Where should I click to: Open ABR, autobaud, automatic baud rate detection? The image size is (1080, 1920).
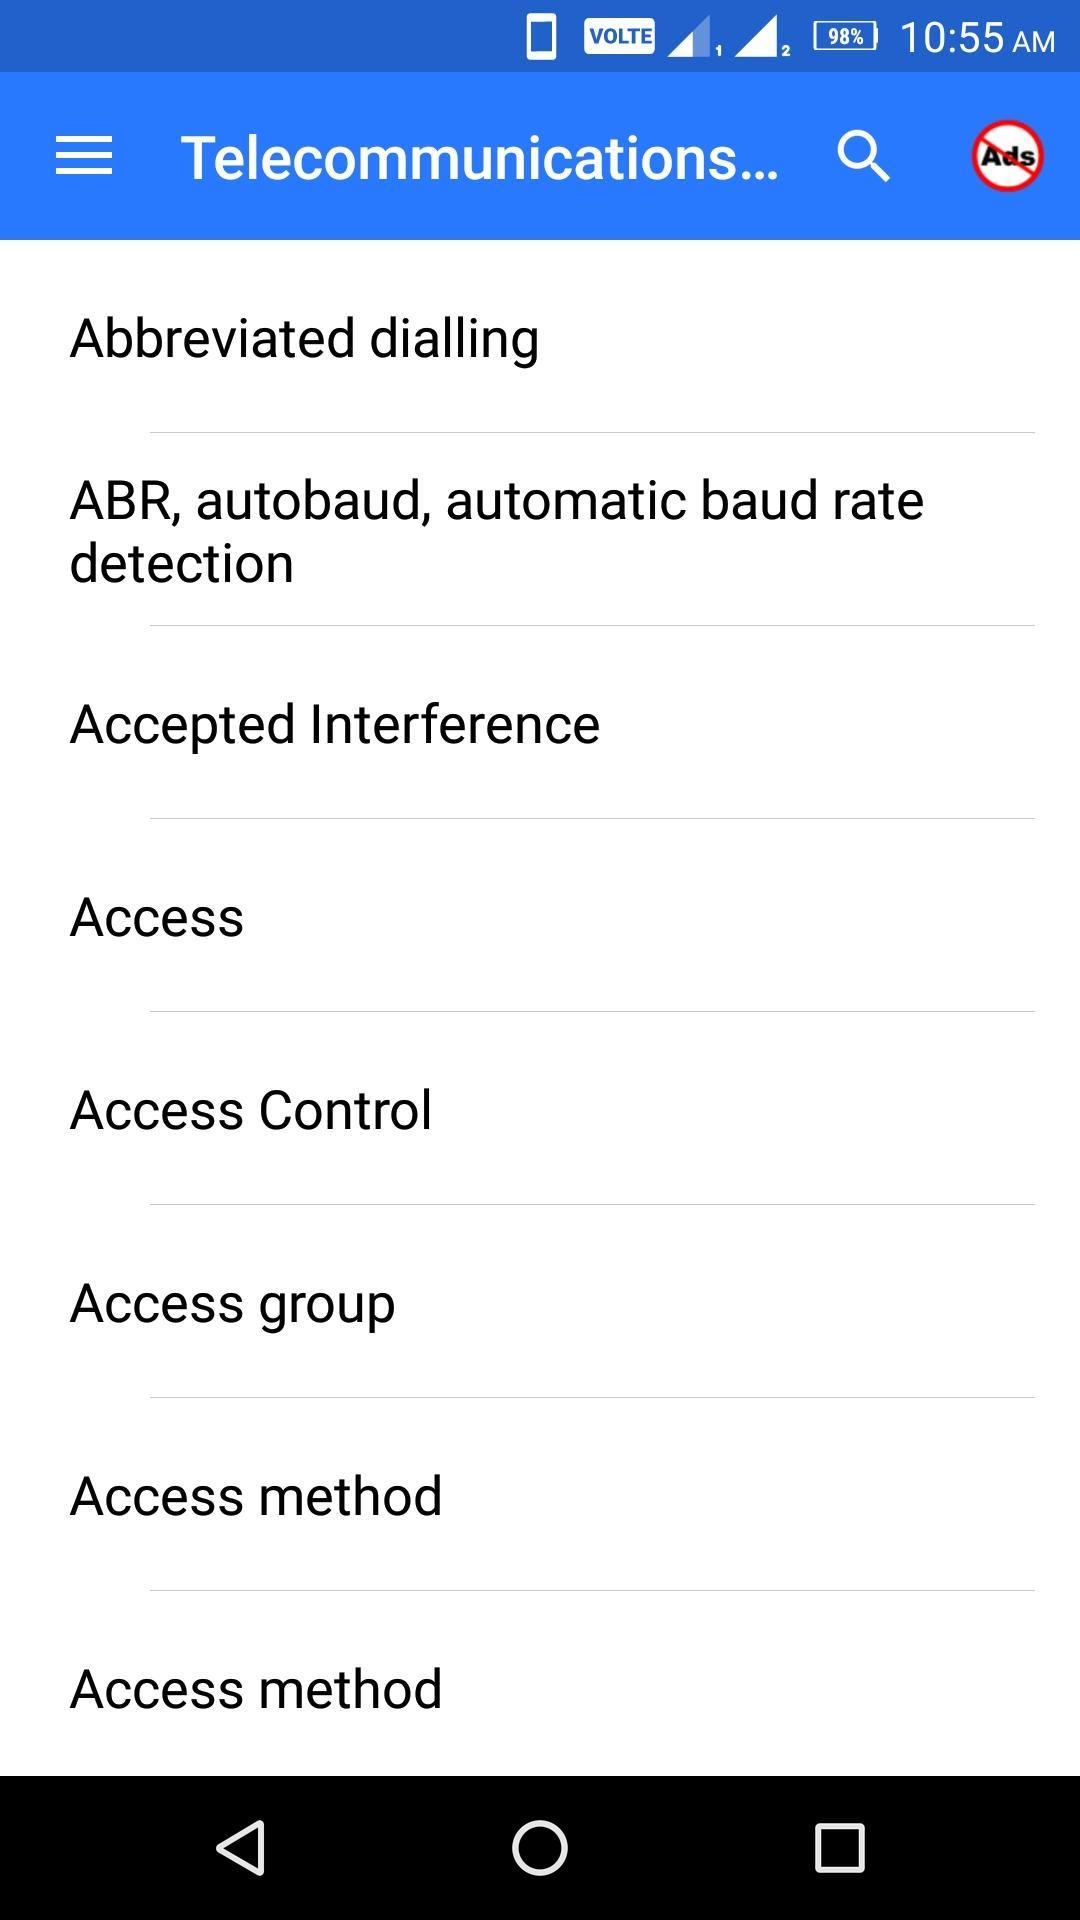[540, 530]
